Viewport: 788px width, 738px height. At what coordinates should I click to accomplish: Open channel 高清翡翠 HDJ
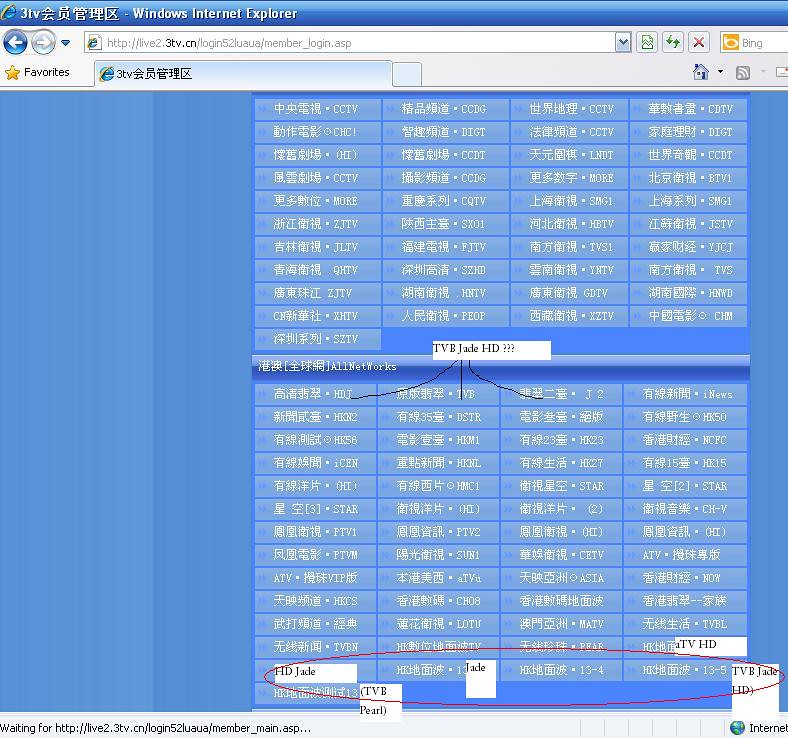pyautogui.click(x=316, y=394)
